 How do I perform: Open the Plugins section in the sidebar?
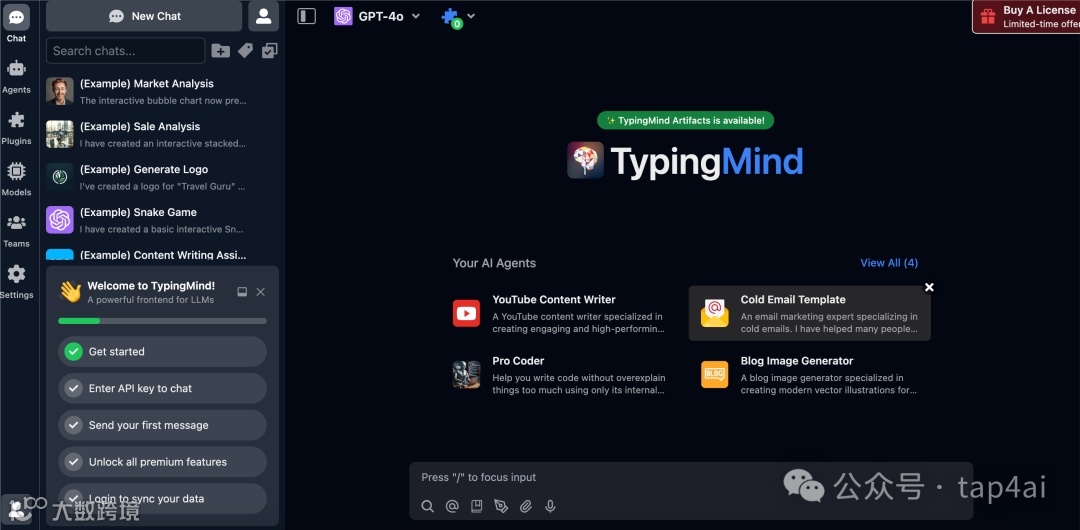pos(17,128)
